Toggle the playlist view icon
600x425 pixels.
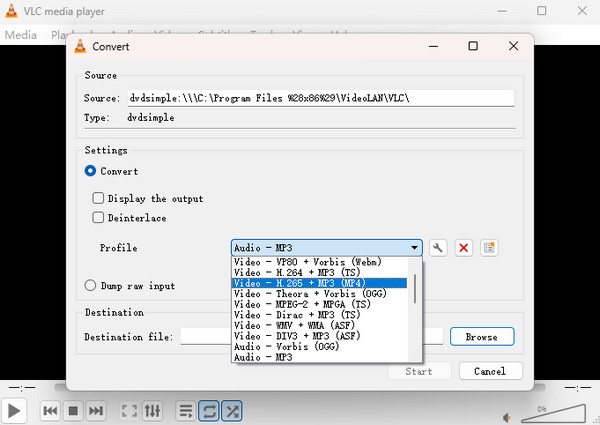point(186,411)
